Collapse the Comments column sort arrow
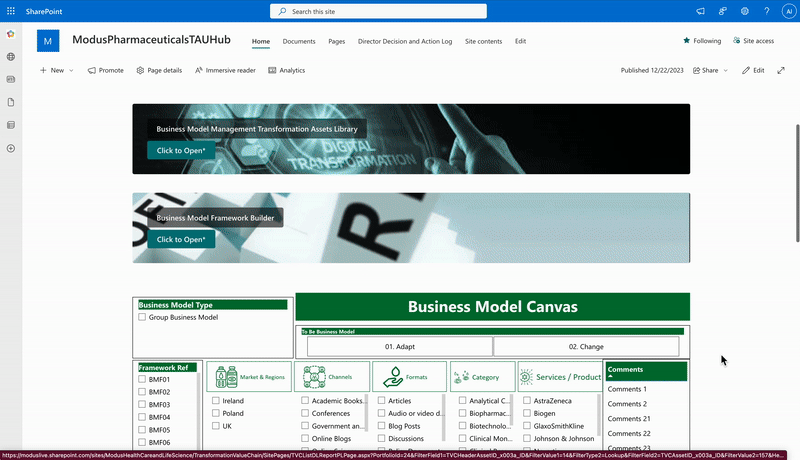 pyautogui.click(x=610, y=376)
